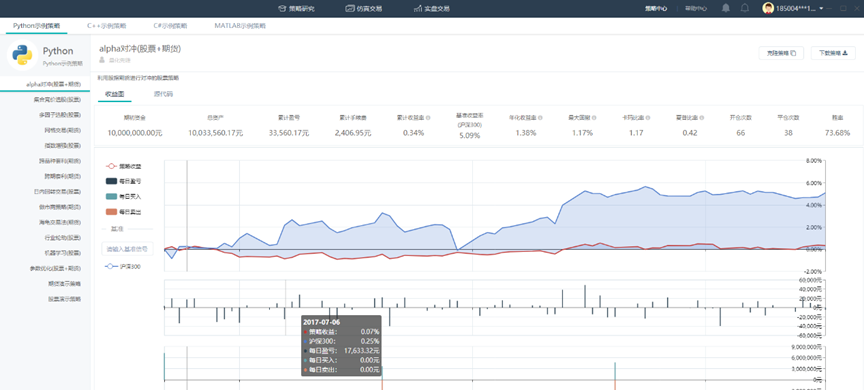This screenshot has height=390, width=864.
Task: Select the 源代码 tab
Action: coord(163,94)
